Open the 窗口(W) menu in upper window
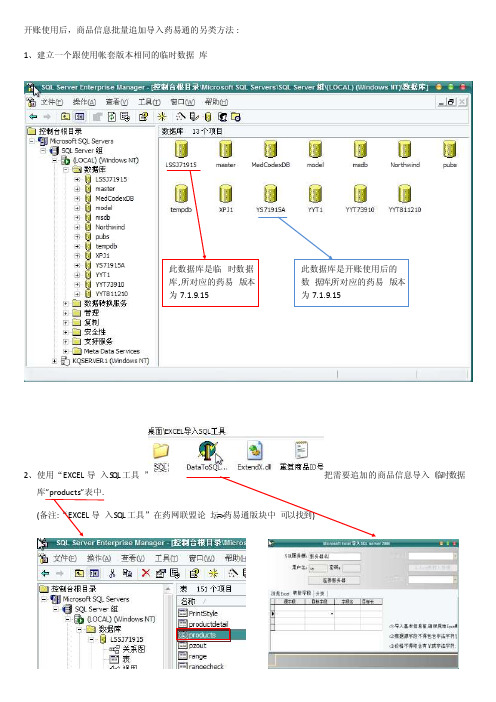 (x=183, y=102)
